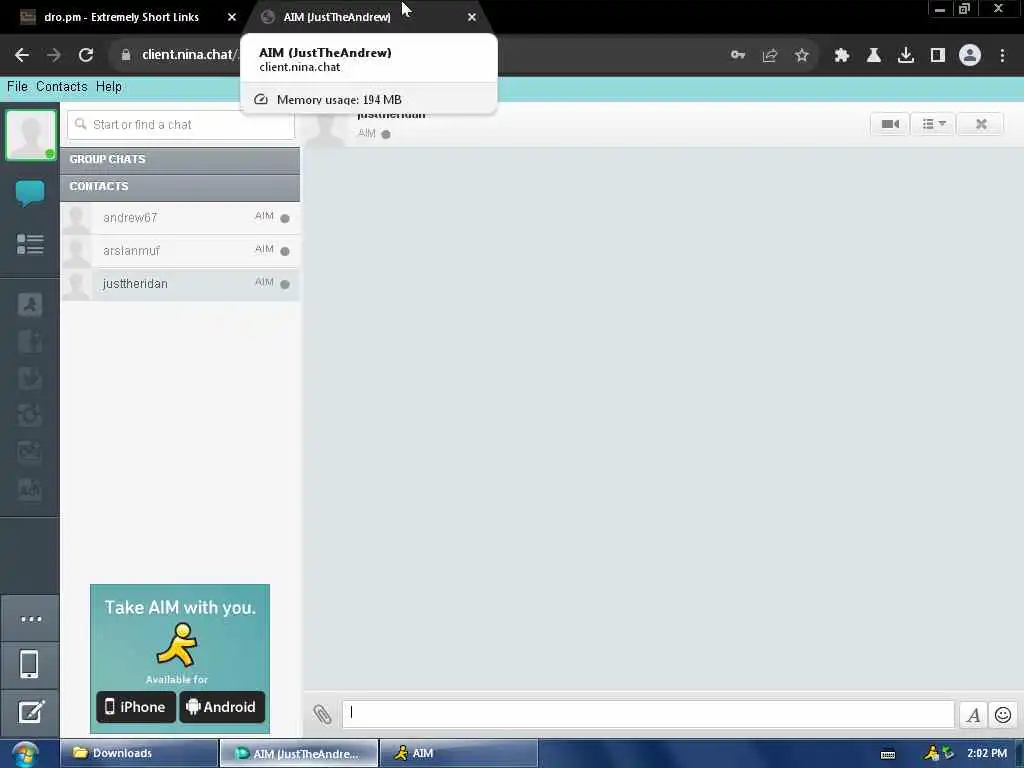1024x768 pixels.
Task: Click the password key icon in address bar
Action: 738,56
